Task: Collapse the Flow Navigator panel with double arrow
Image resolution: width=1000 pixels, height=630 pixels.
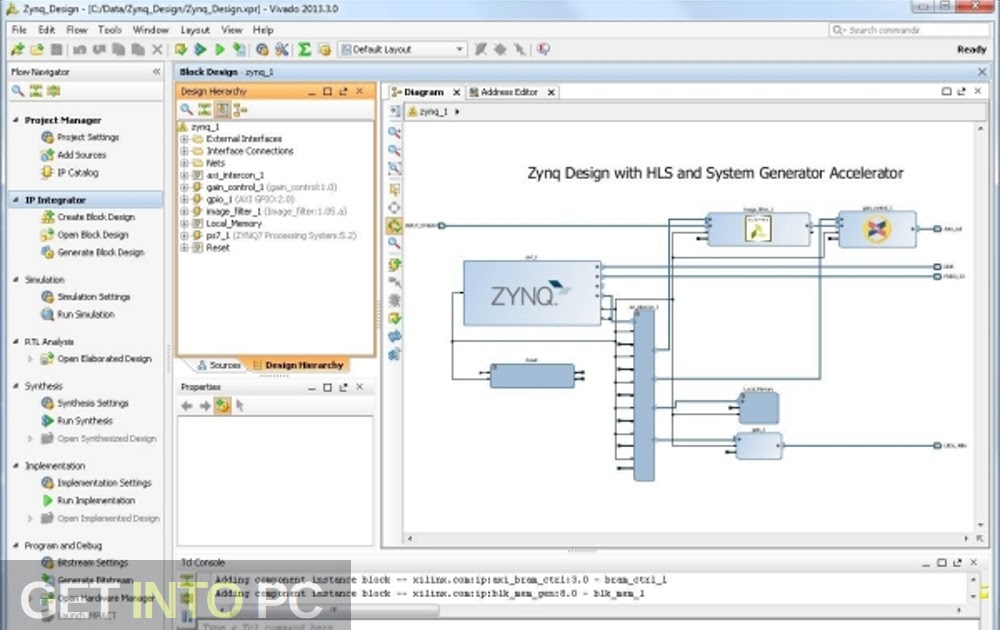Action: pos(156,71)
